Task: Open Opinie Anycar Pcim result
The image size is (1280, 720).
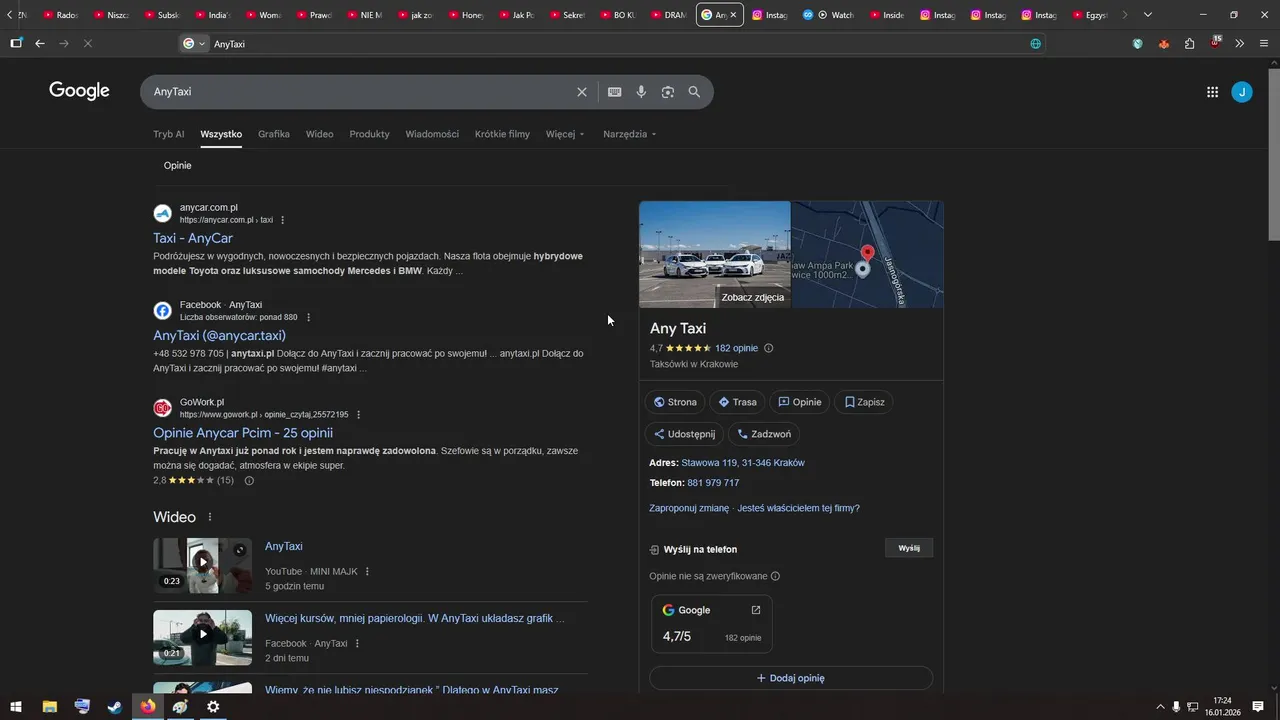Action: point(243,433)
